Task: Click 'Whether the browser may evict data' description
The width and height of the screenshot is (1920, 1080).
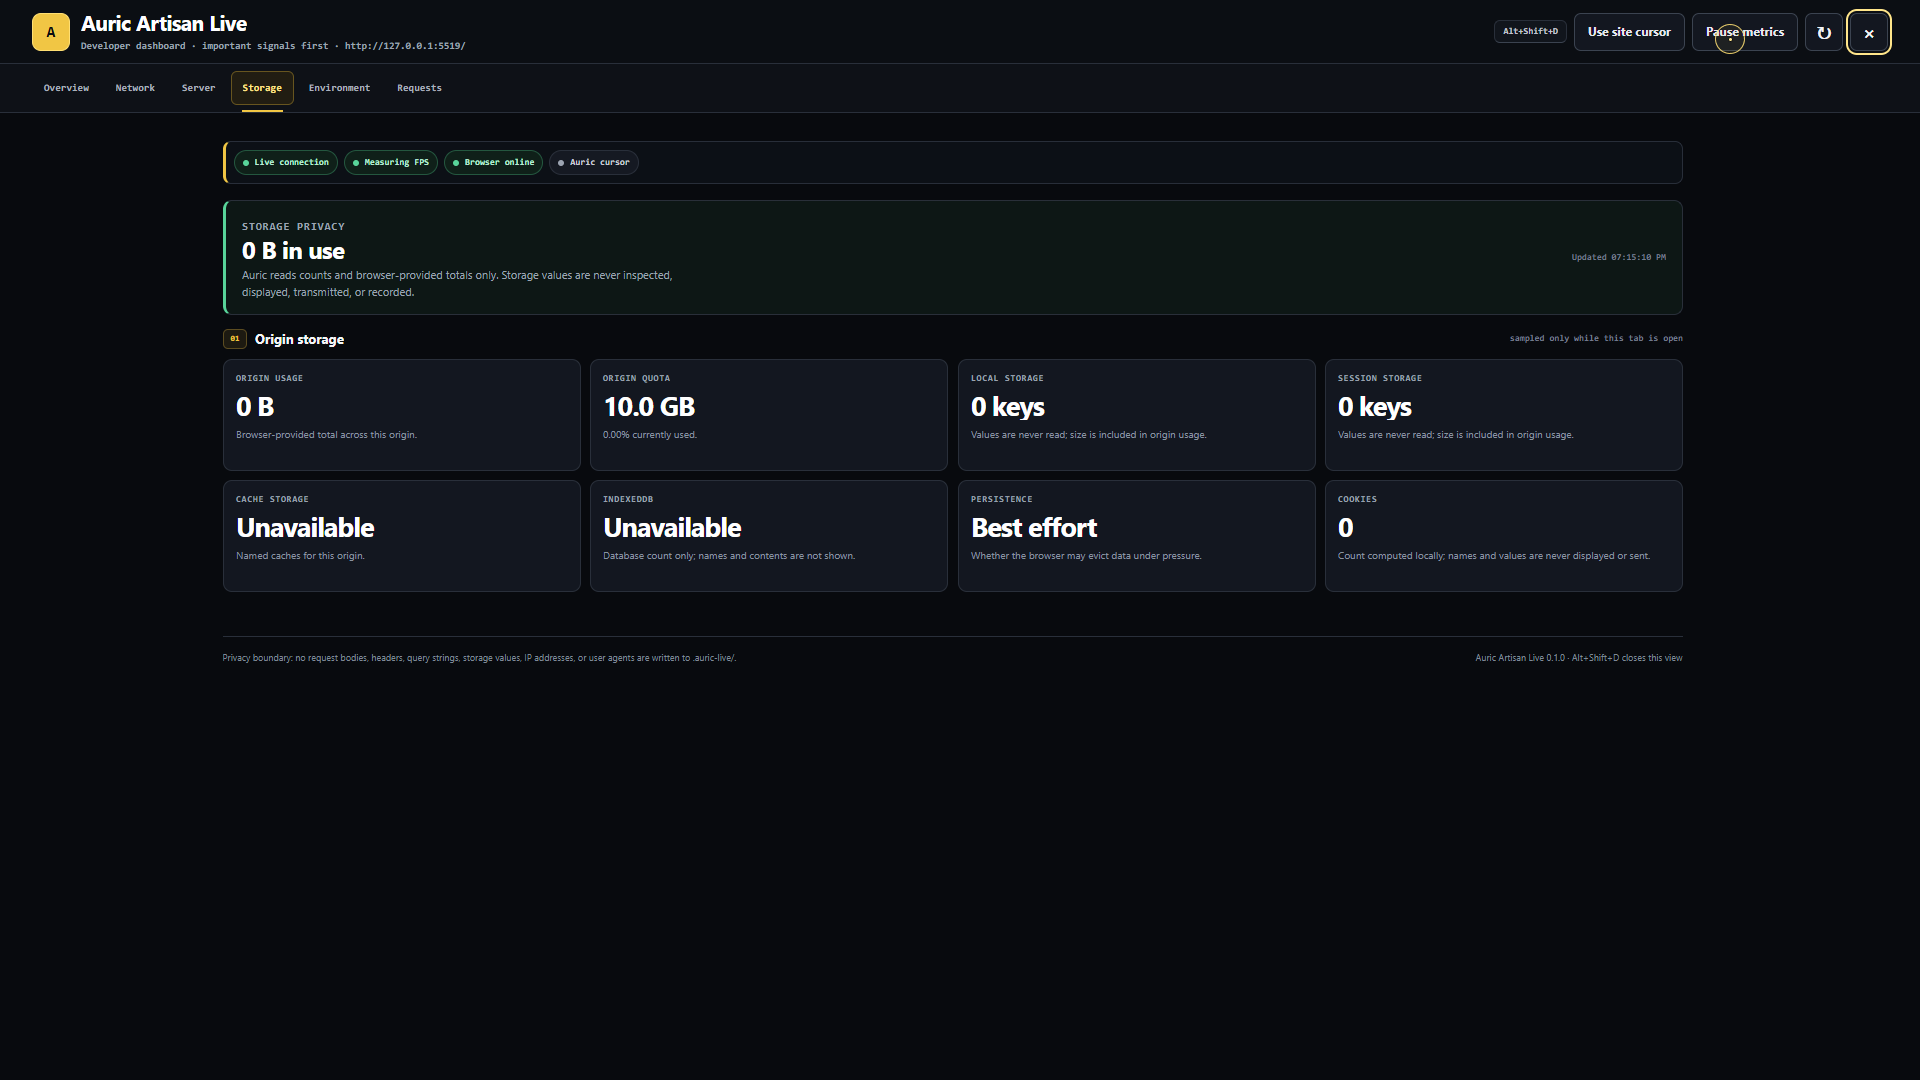Action: point(1086,556)
